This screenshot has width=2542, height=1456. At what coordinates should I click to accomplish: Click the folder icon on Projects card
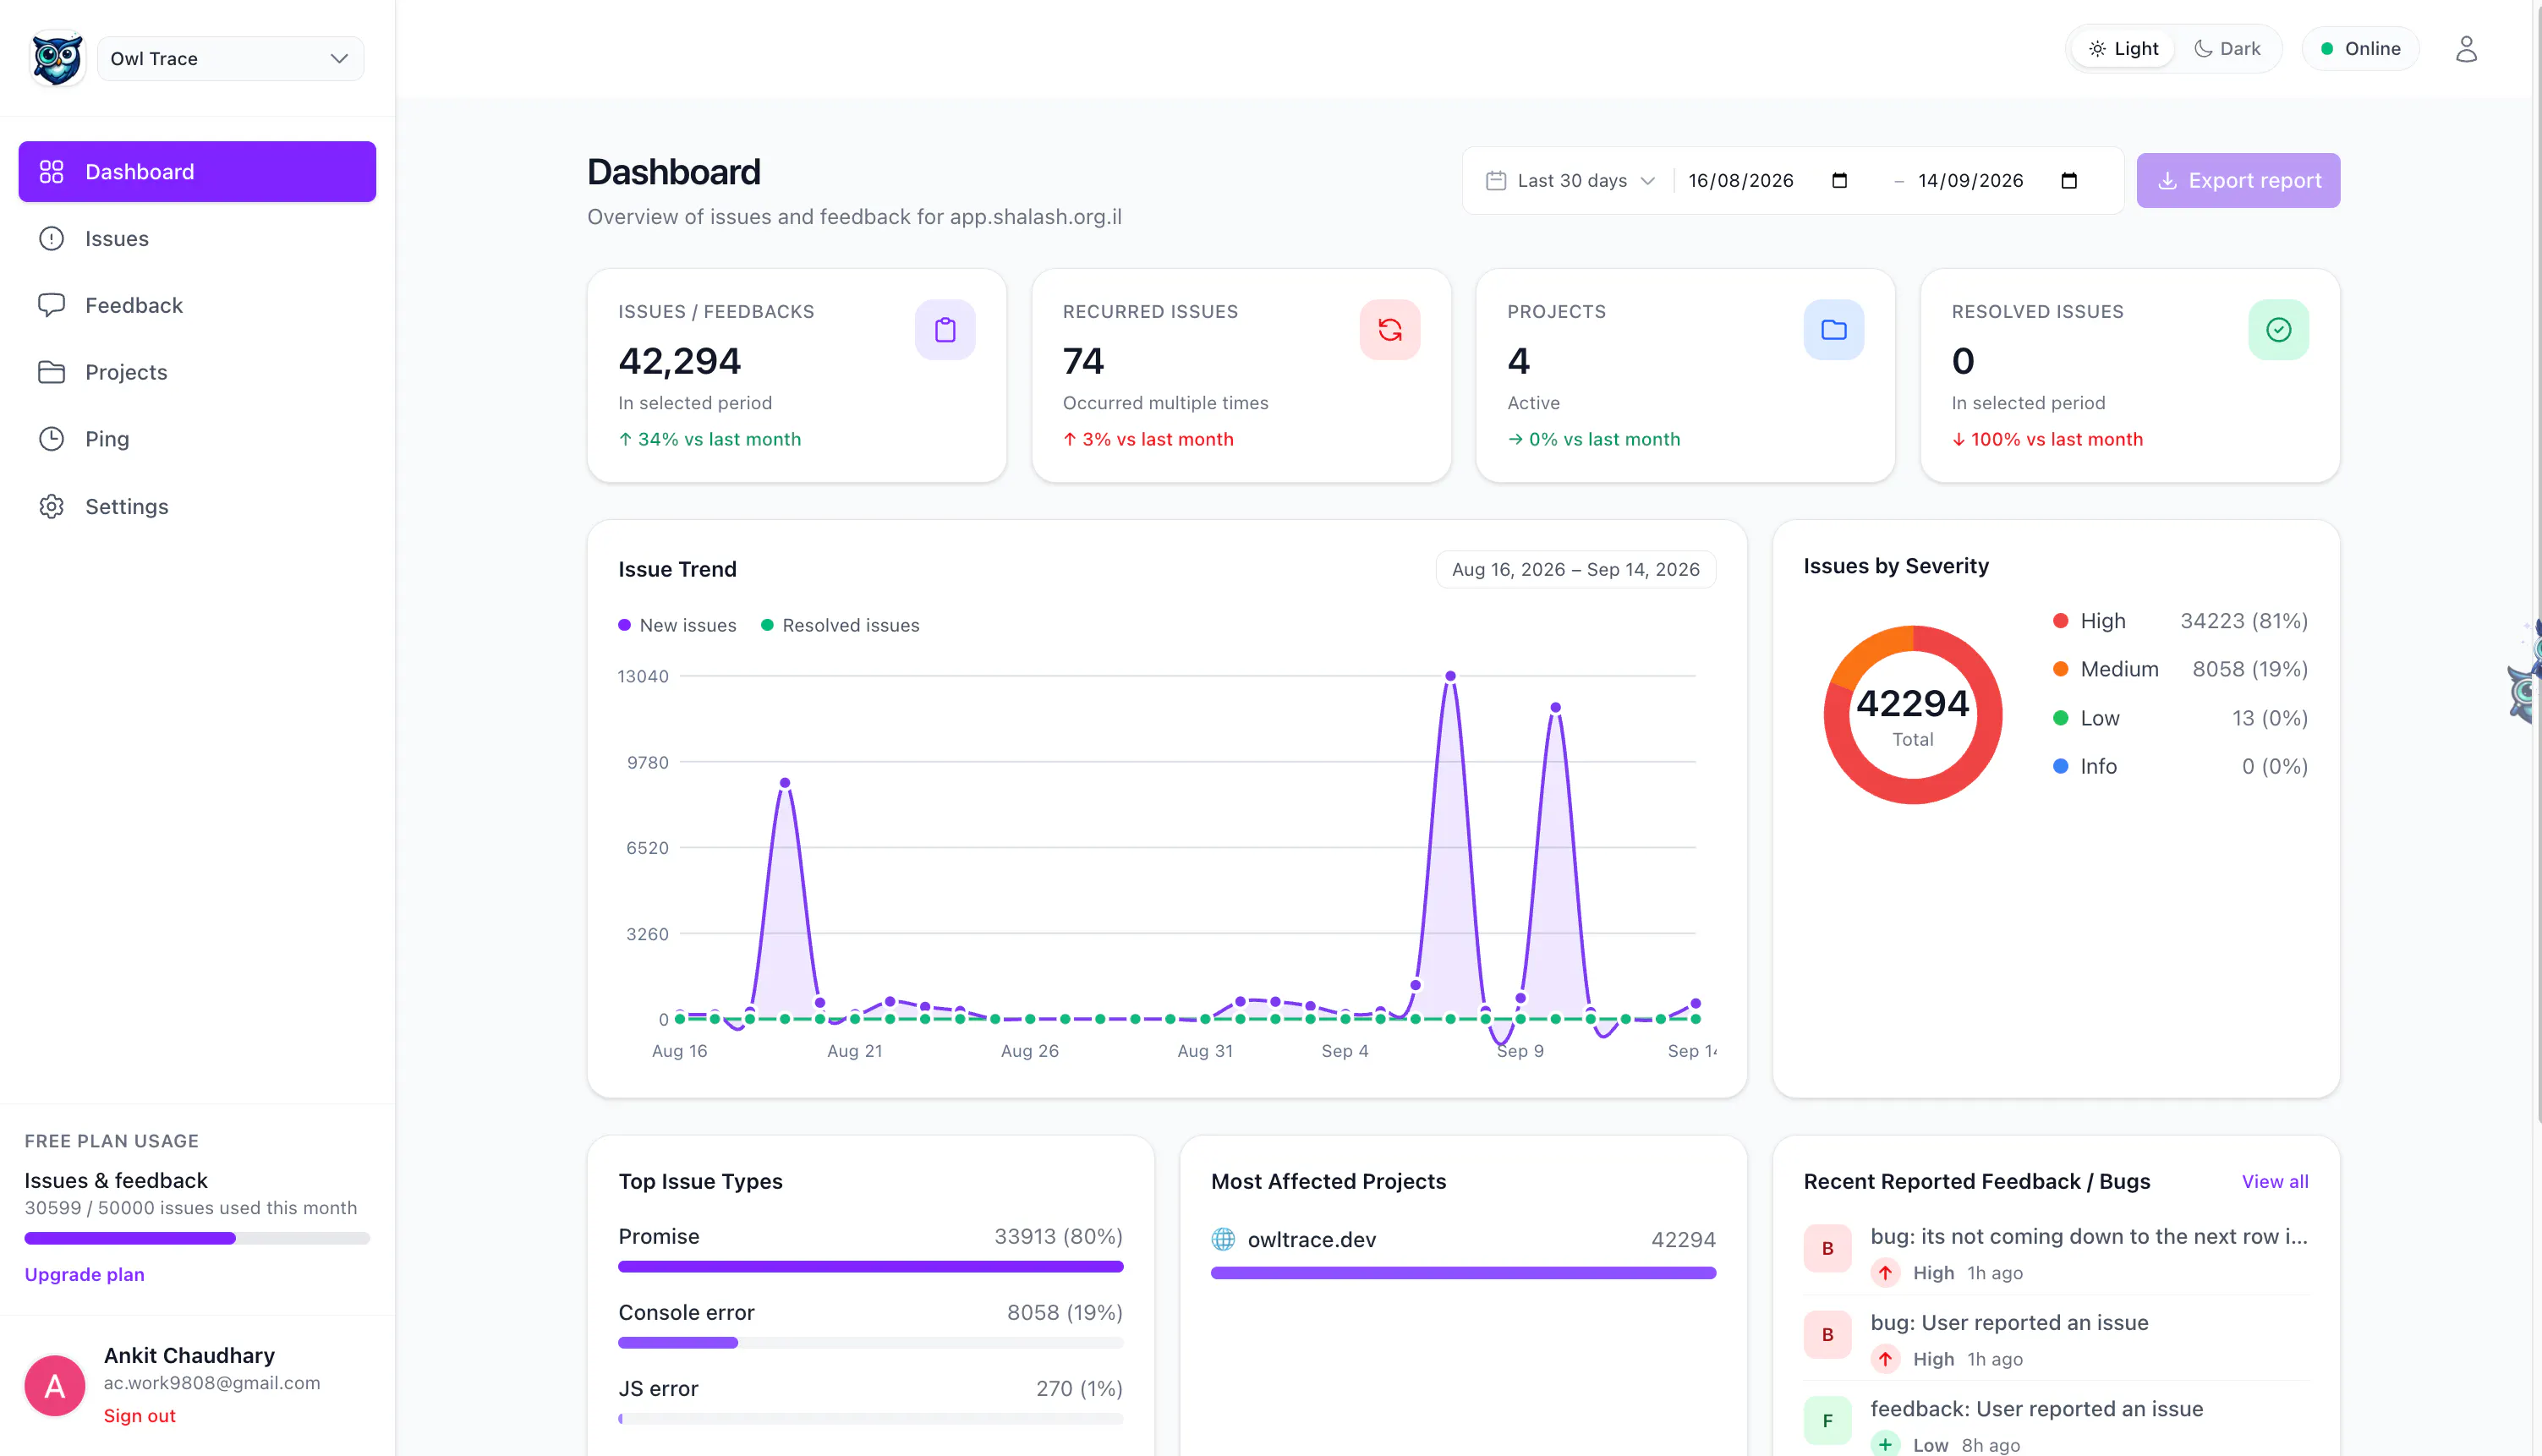(1834, 330)
